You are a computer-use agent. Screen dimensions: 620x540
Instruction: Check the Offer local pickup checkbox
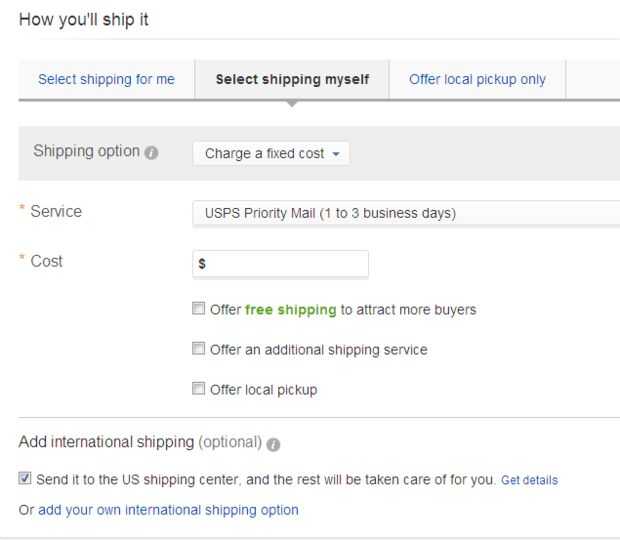pyautogui.click(x=199, y=389)
